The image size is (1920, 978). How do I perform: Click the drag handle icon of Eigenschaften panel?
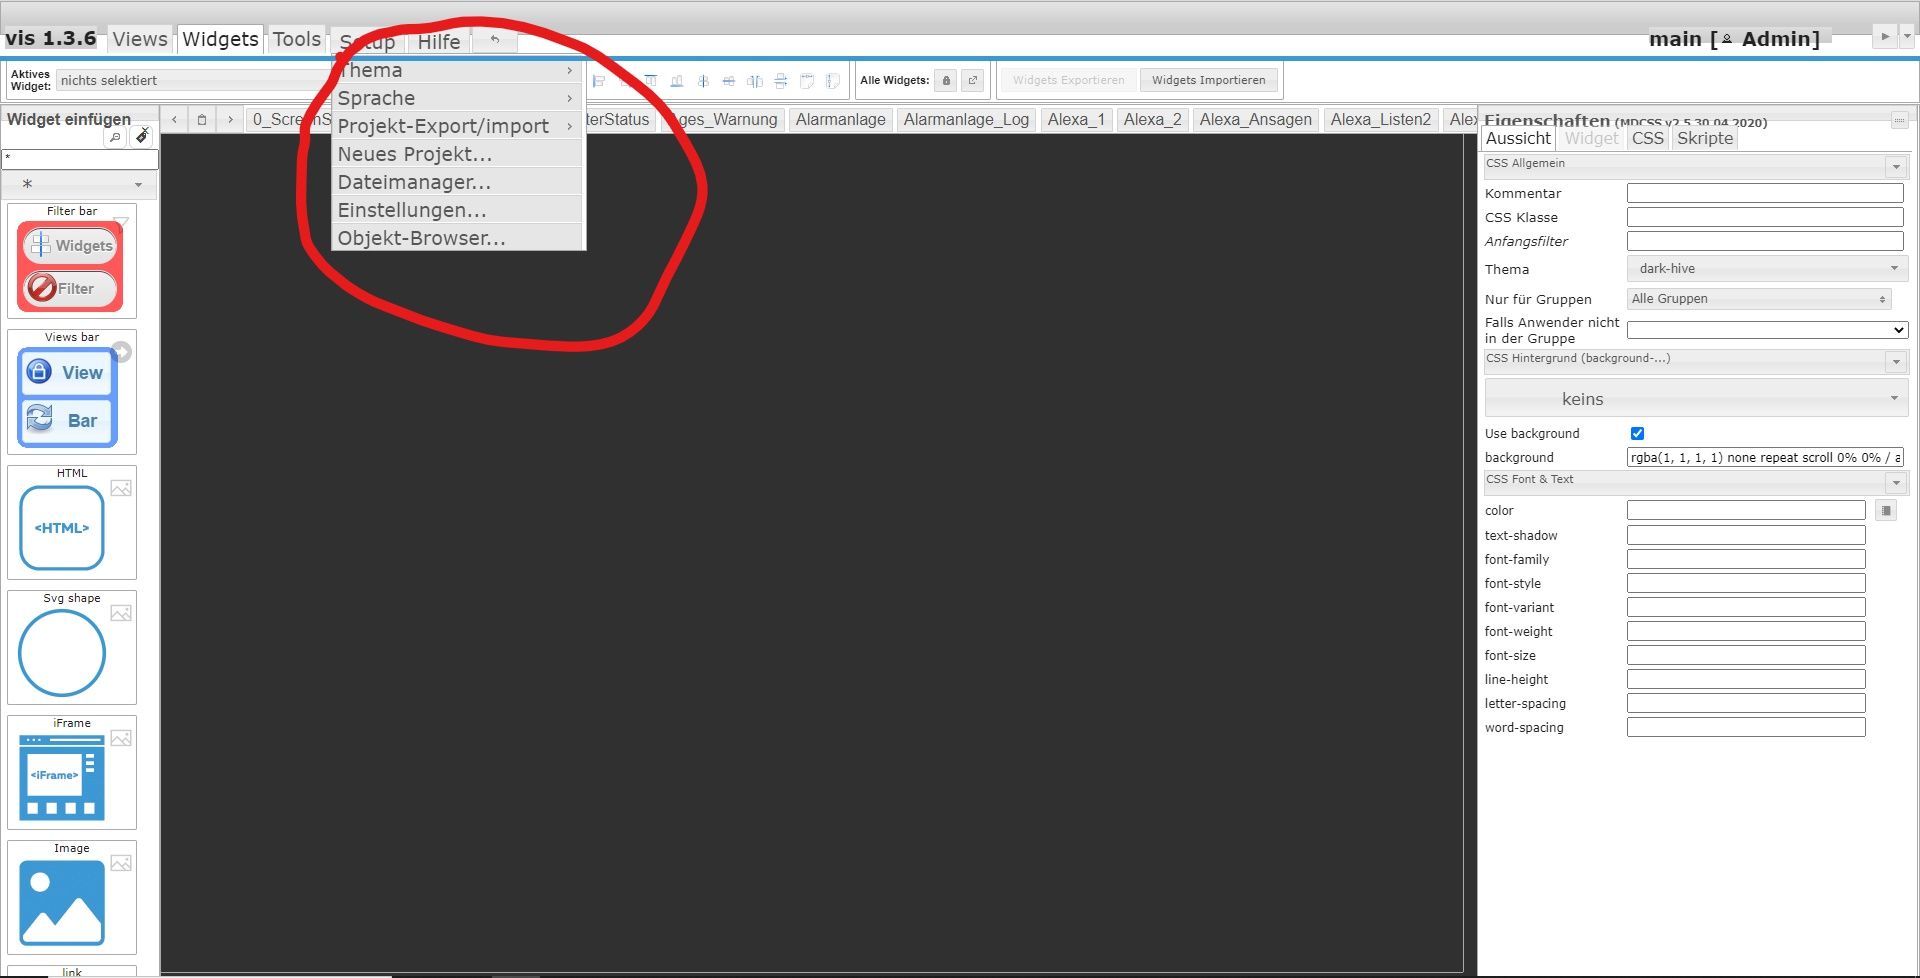coord(1898,120)
